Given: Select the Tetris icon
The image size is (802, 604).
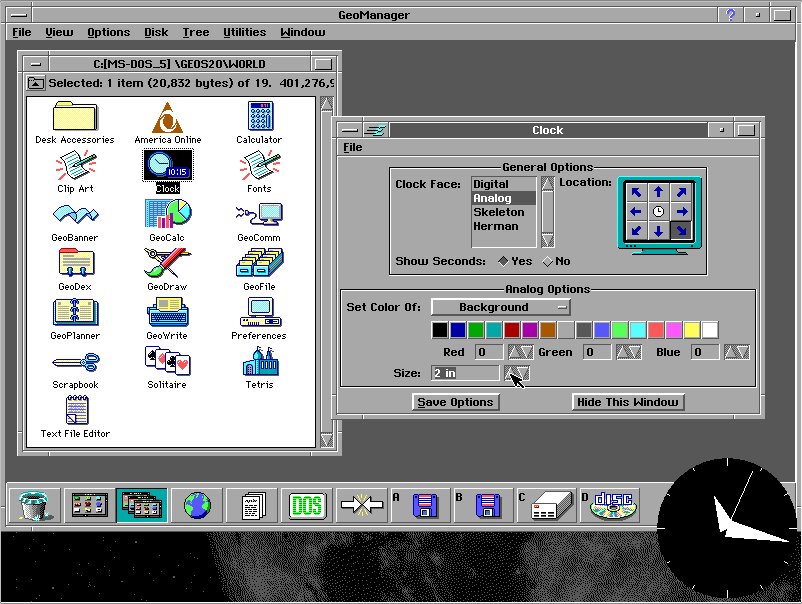Looking at the screenshot, I should click(x=259, y=368).
